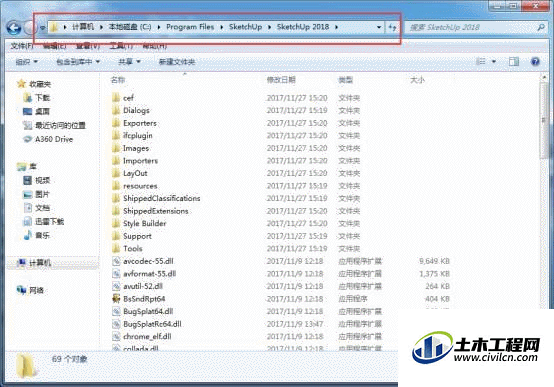Select the Exporters folder icon
The height and width of the screenshot is (387, 554).
116,123
